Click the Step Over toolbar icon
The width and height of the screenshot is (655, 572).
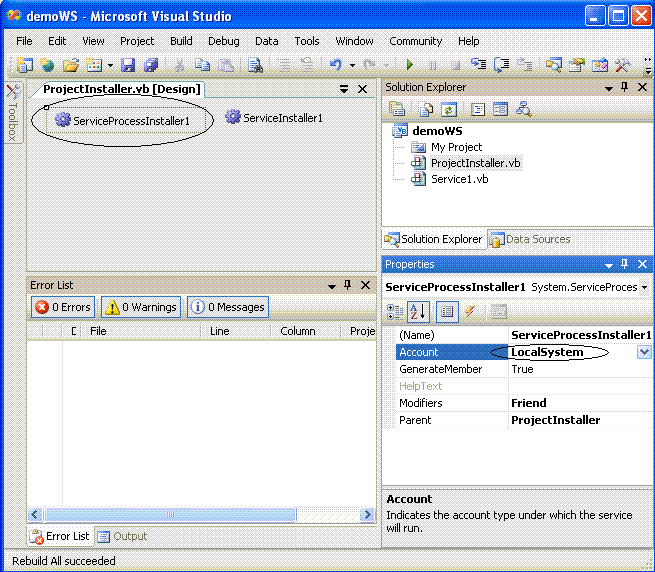pyautogui.click(x=502, y=65)
